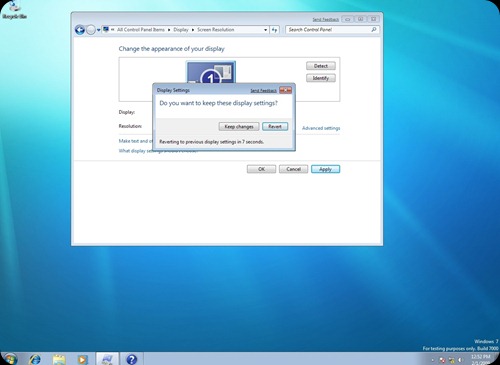The image size is (500, 365).
Task: Click the search magnifier icon
Action: (374, 30)
